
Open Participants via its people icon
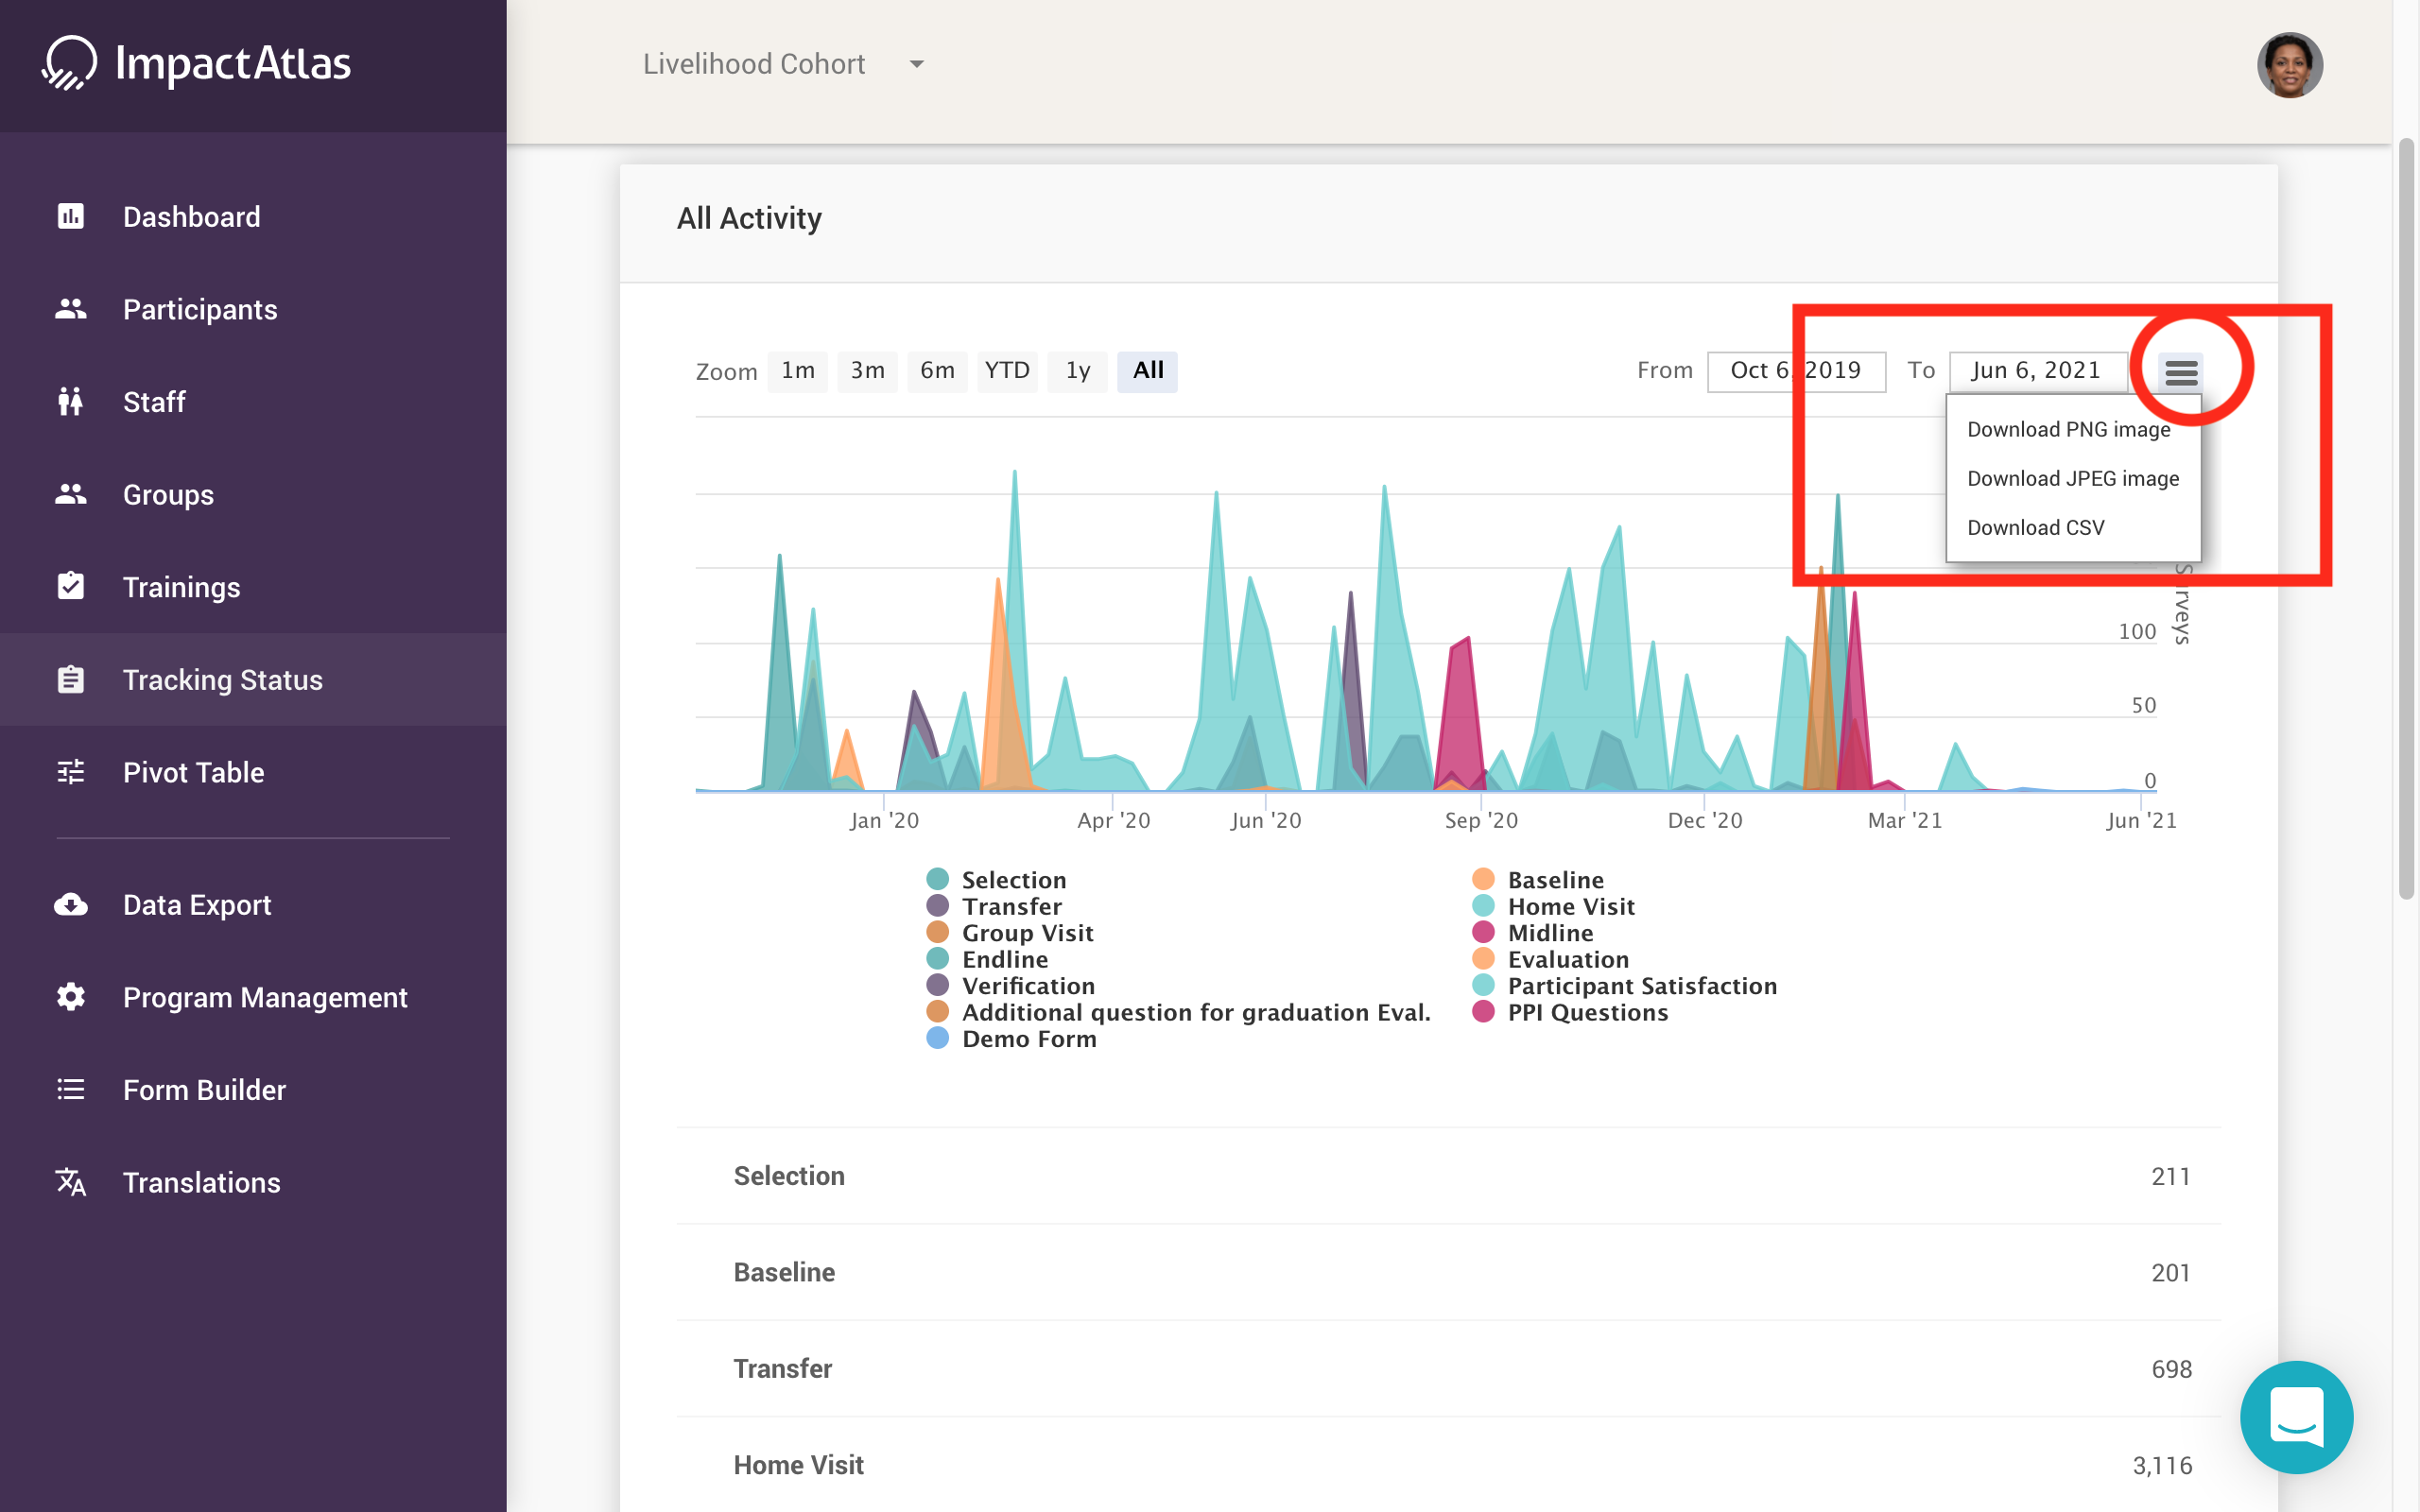[71, 309]
